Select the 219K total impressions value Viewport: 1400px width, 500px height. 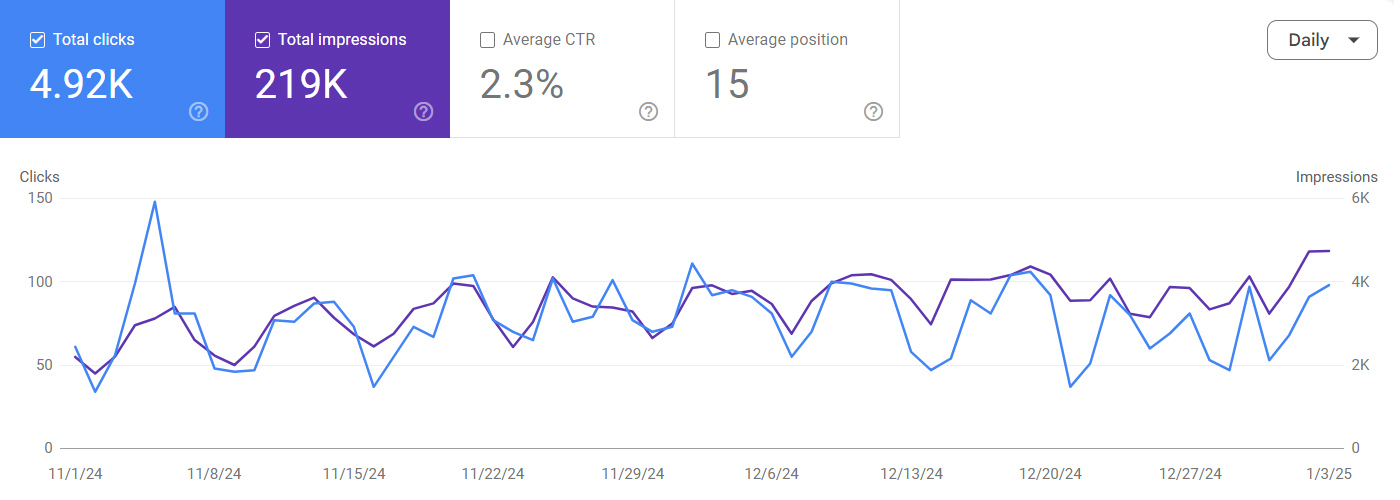301,85
